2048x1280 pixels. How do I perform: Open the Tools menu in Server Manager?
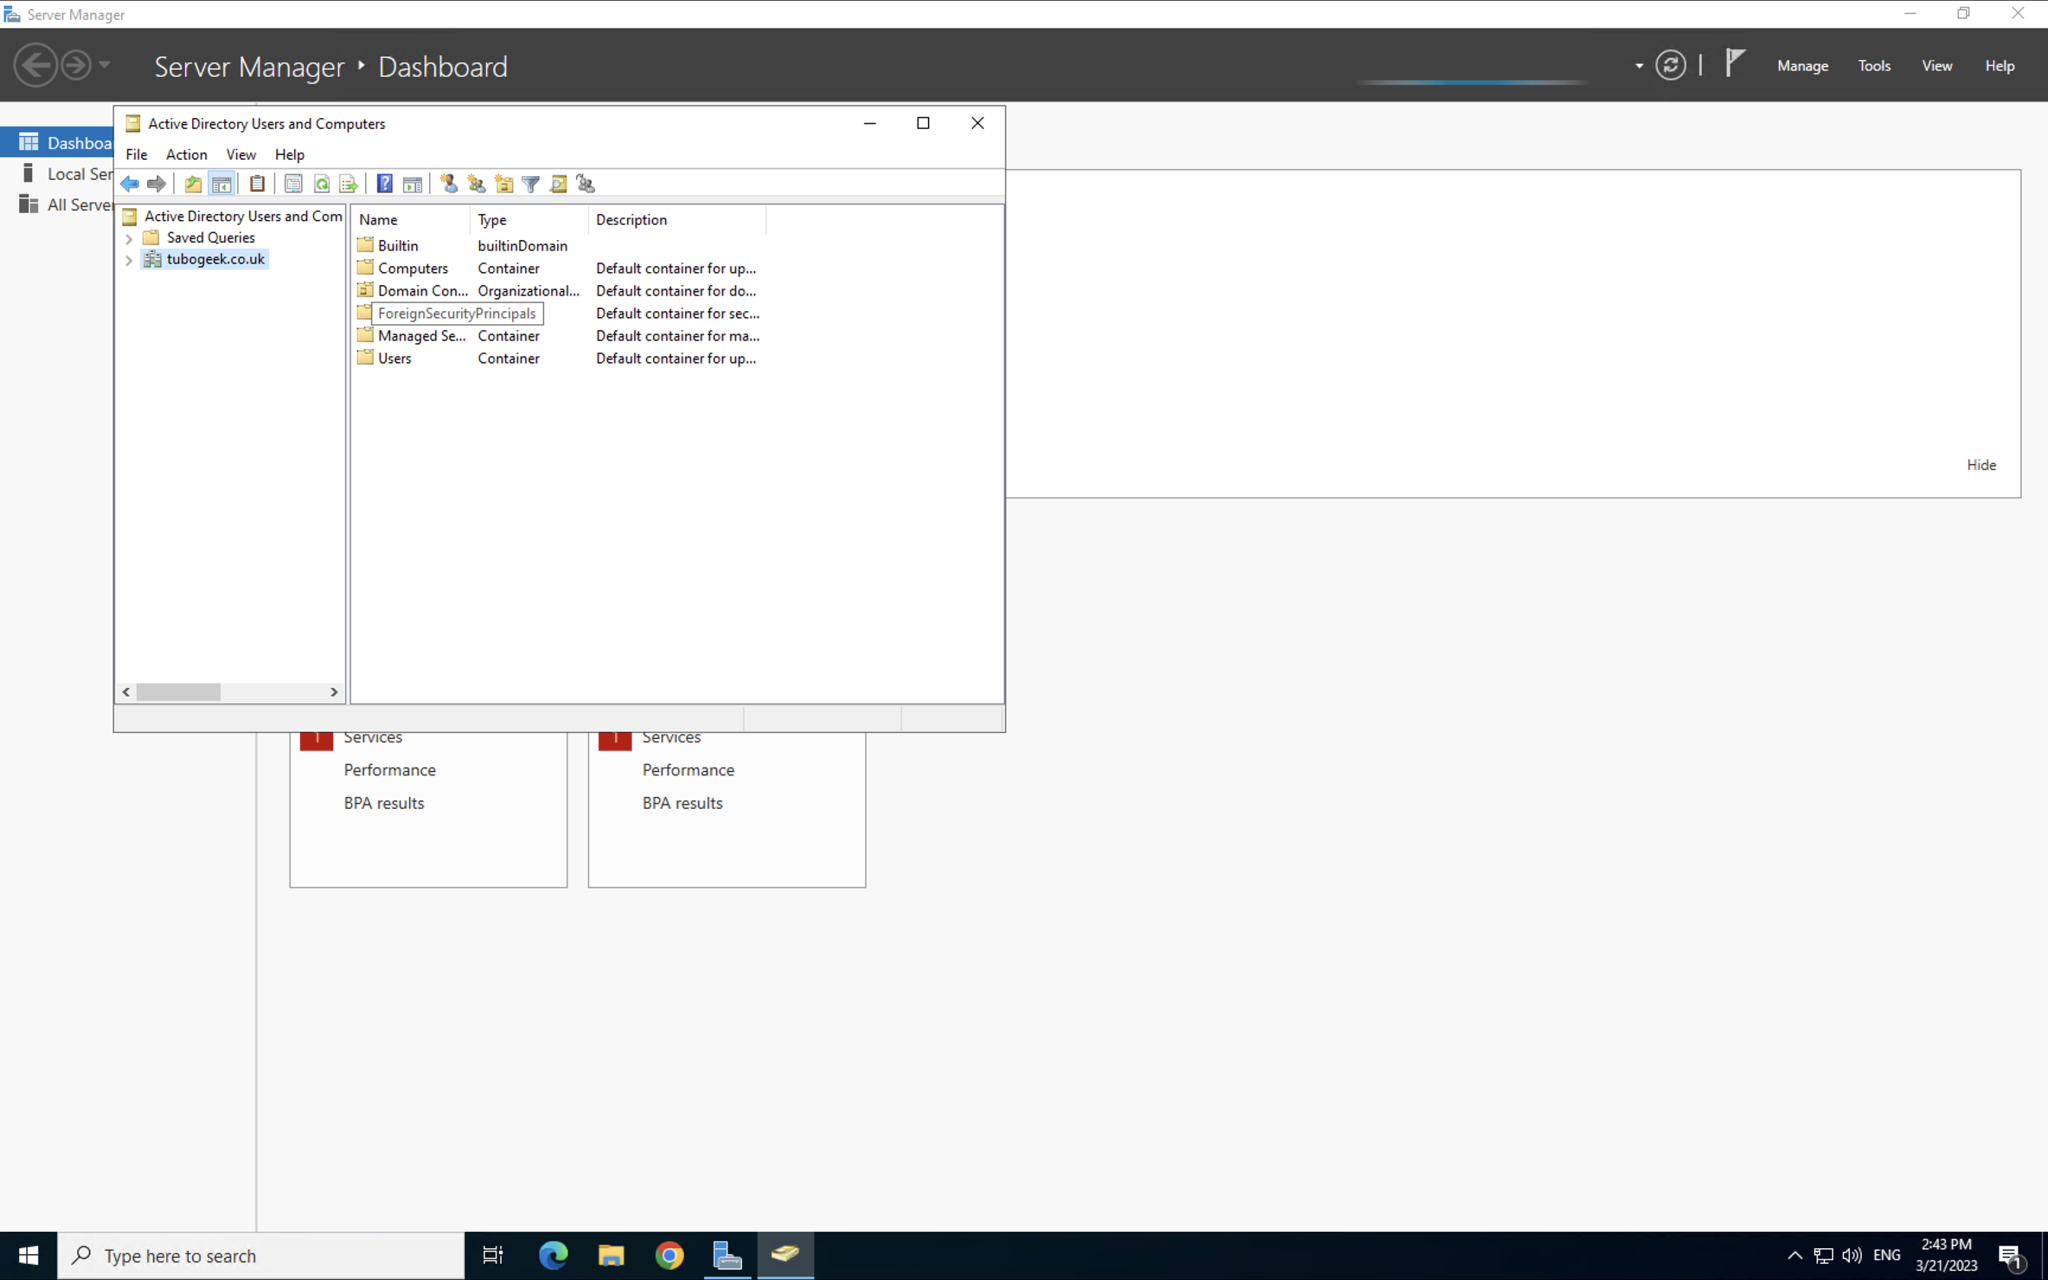(1873, 66)
